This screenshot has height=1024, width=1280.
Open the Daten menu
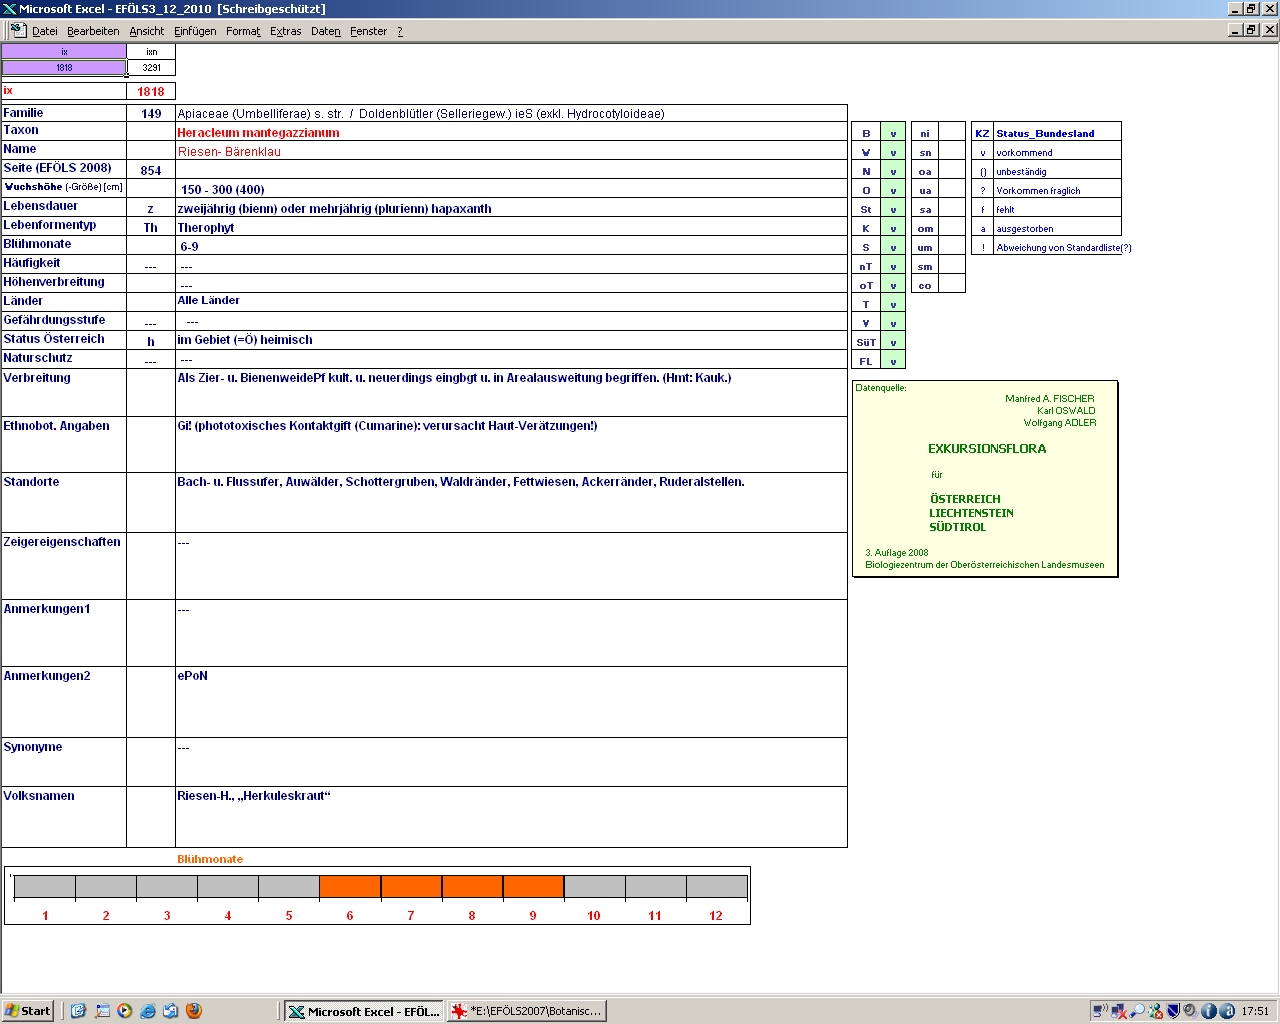click(x=326, y=31)
